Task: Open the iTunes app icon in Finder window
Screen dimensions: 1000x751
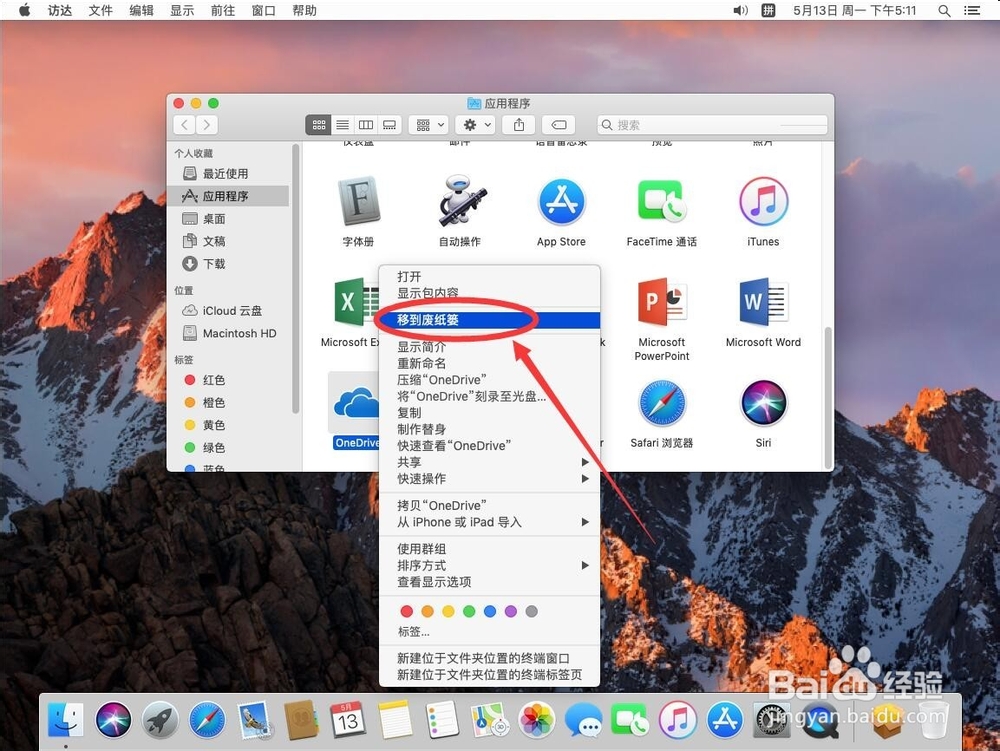Action: [763, 201]
